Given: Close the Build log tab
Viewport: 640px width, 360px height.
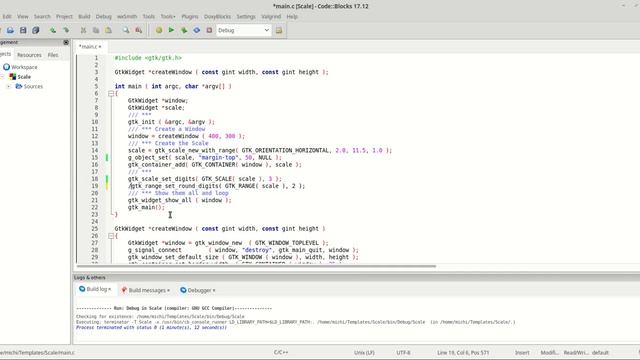Looking at the screenshot, I should (x=109, y=289).
